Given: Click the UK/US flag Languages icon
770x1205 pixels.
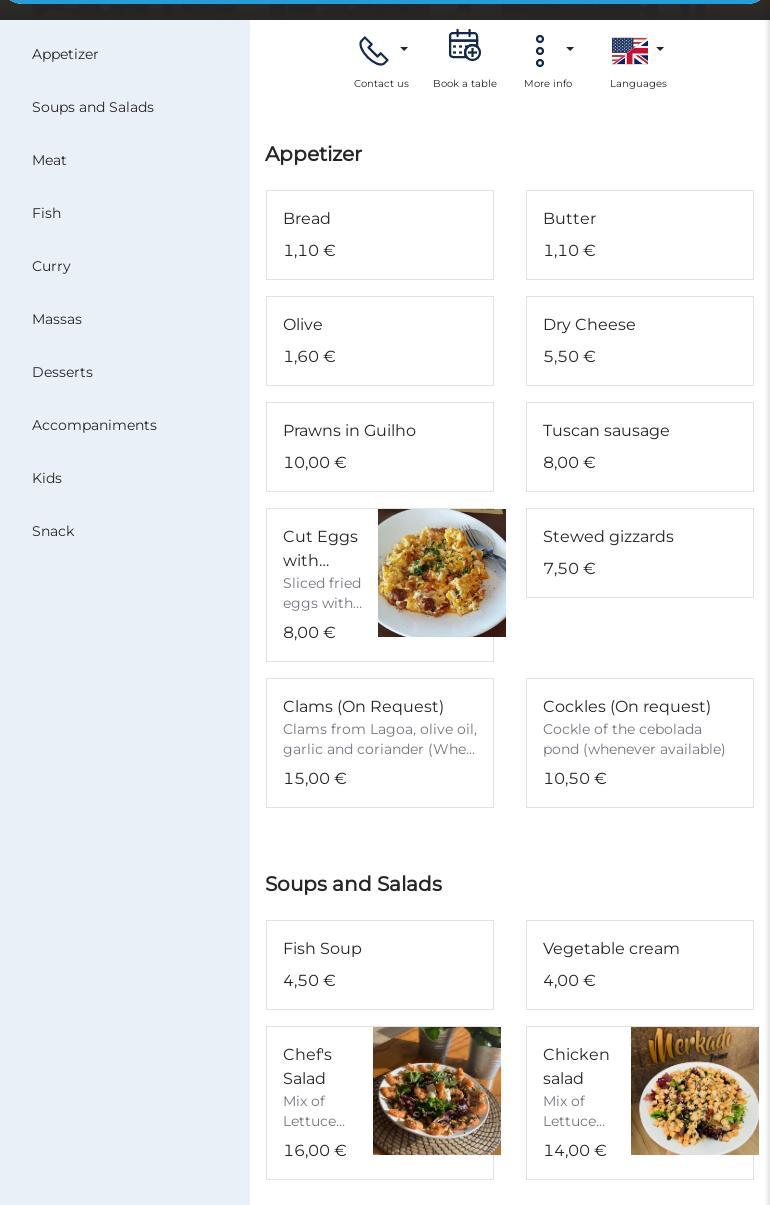Looking at the screenshot, I should coord(629,50).
